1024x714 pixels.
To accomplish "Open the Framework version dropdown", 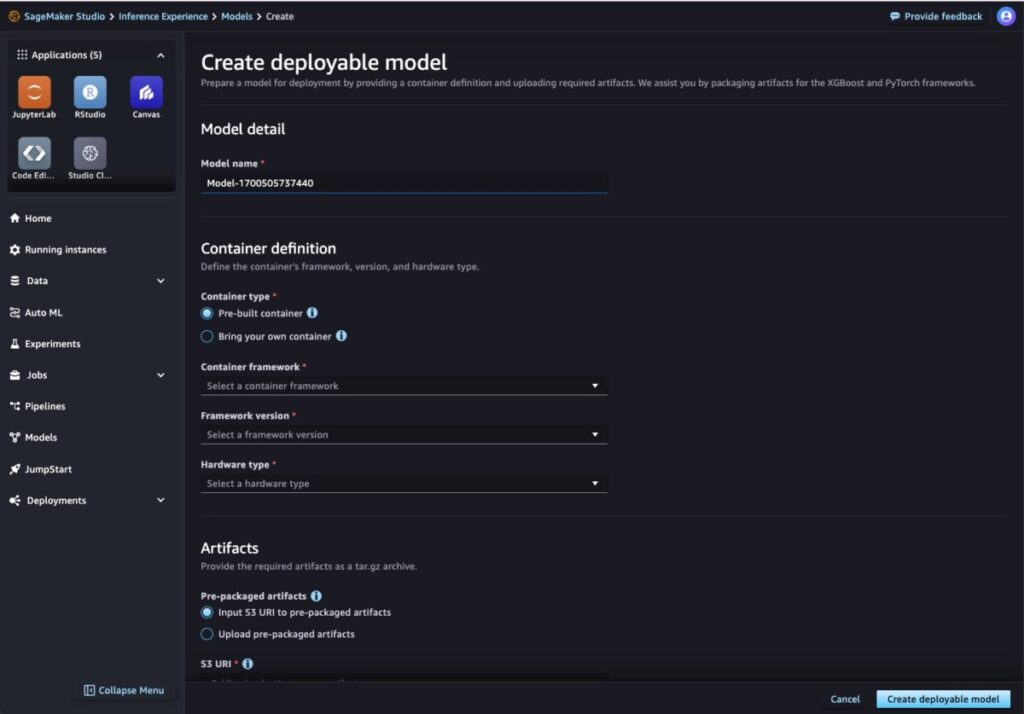I will coord(404,434).
